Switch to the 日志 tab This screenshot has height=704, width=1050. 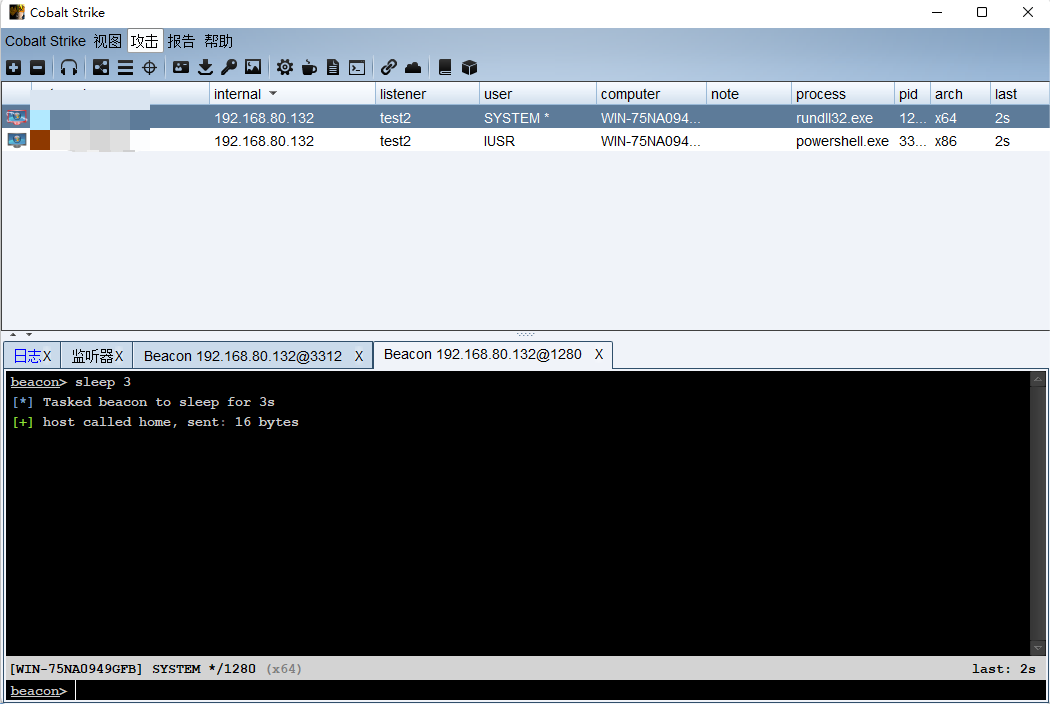point(27,356)
